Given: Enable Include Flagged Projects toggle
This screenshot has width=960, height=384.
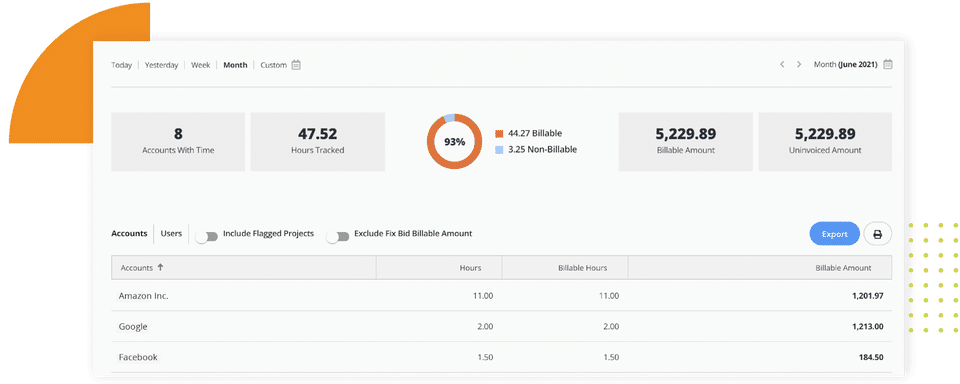Looking at the screenshot, I should point(207,236).
